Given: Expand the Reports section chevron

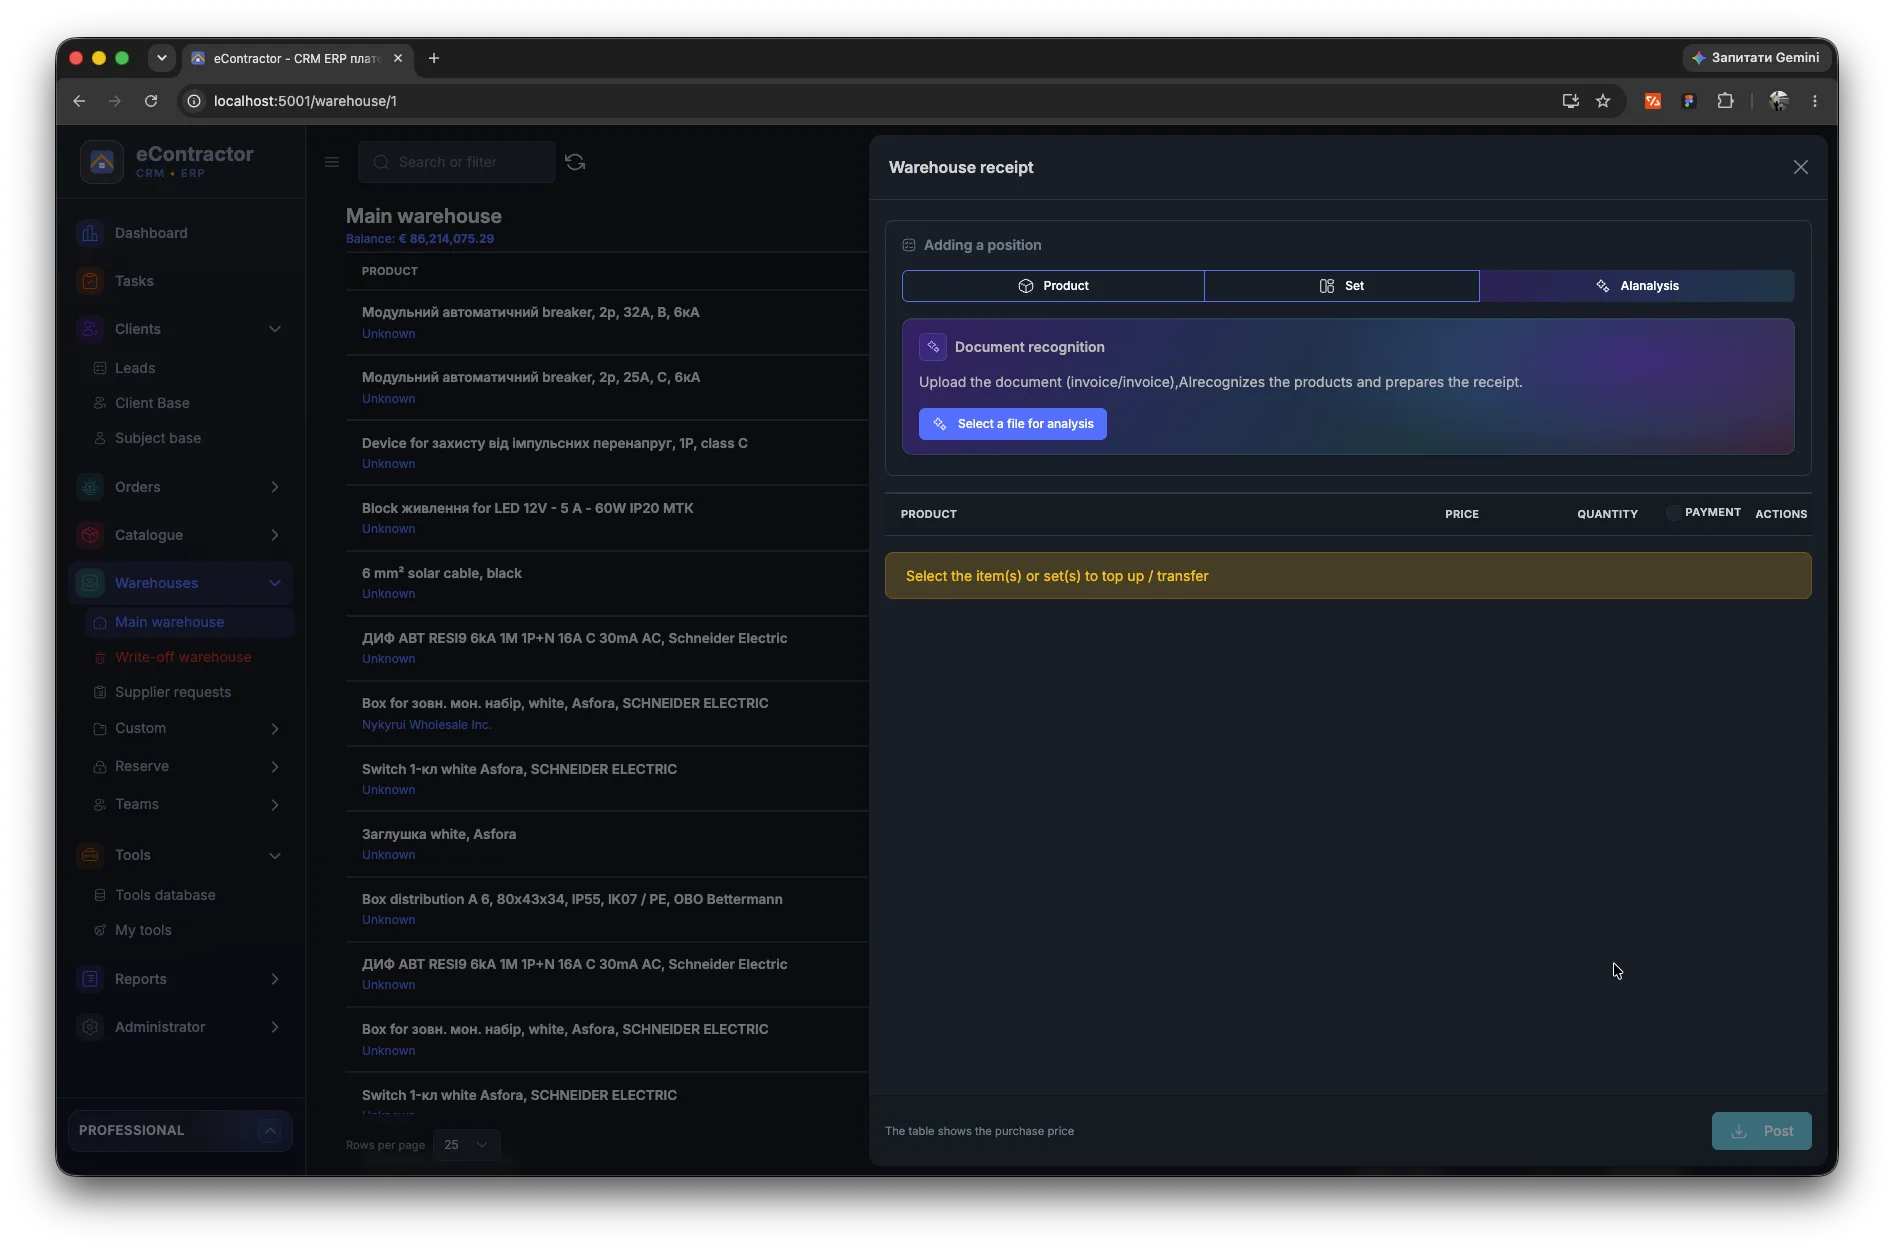Looking at the screenshot, I should click(275, 979).
